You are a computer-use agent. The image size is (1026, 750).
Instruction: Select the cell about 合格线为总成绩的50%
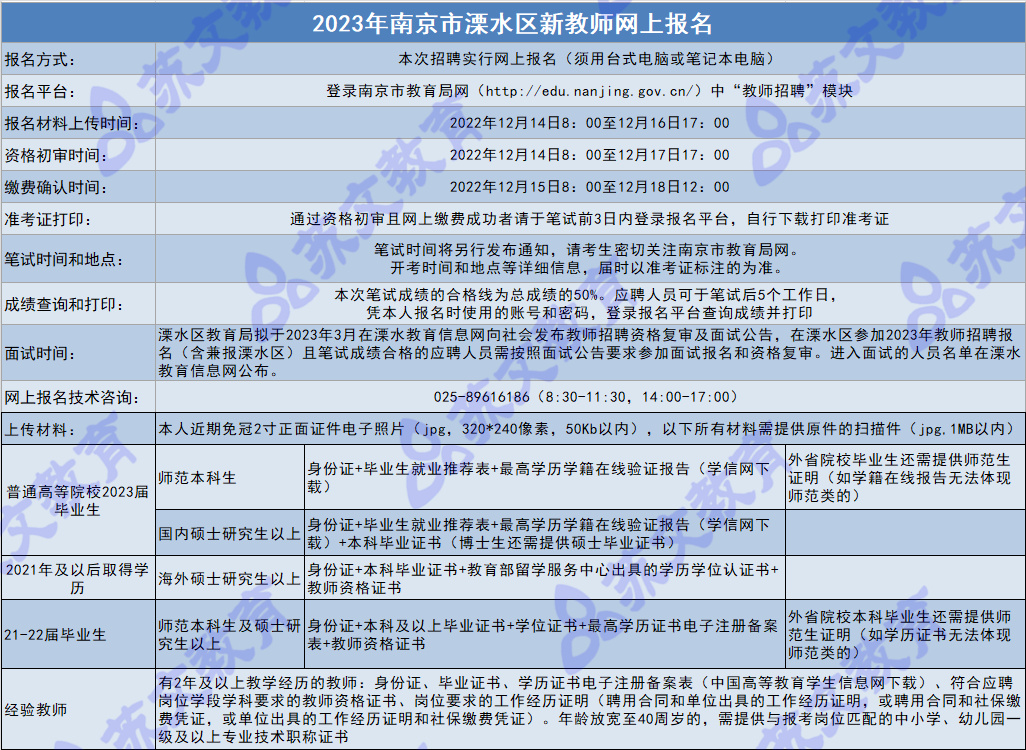(x=590, y=304)
